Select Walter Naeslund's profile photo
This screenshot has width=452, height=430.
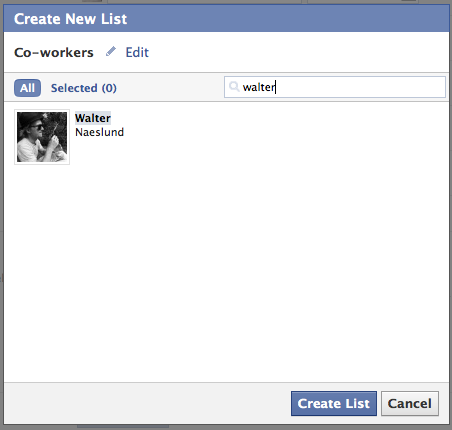pyautogui.click(x=42, y=137)
